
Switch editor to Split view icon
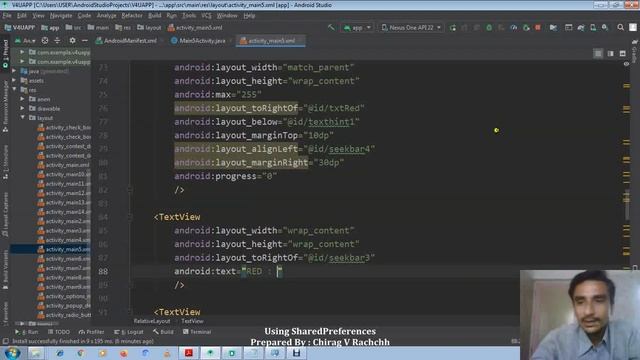point(611,53)
